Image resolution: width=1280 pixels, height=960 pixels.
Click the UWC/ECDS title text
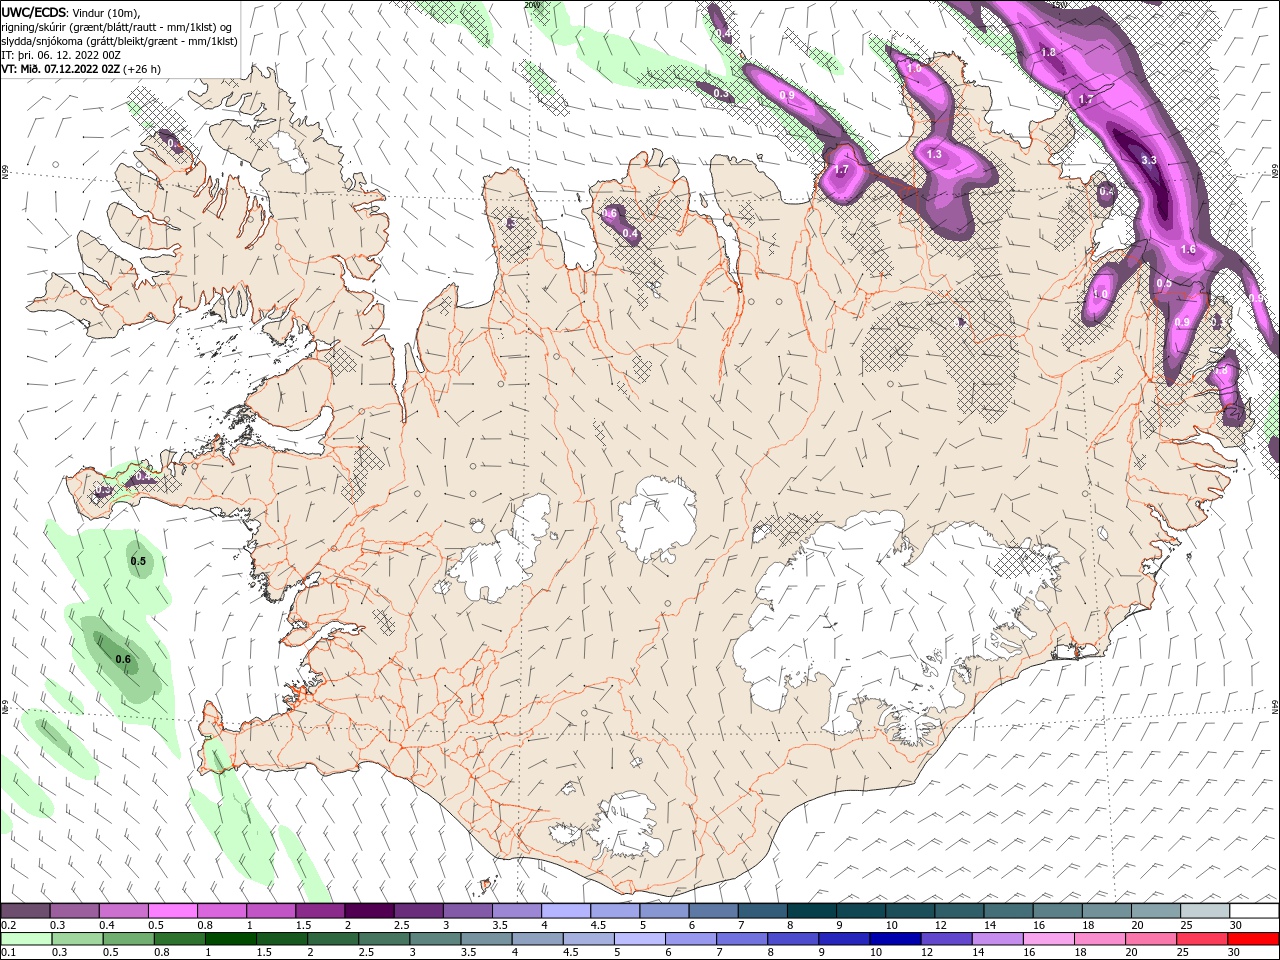(x=33, y=12)
